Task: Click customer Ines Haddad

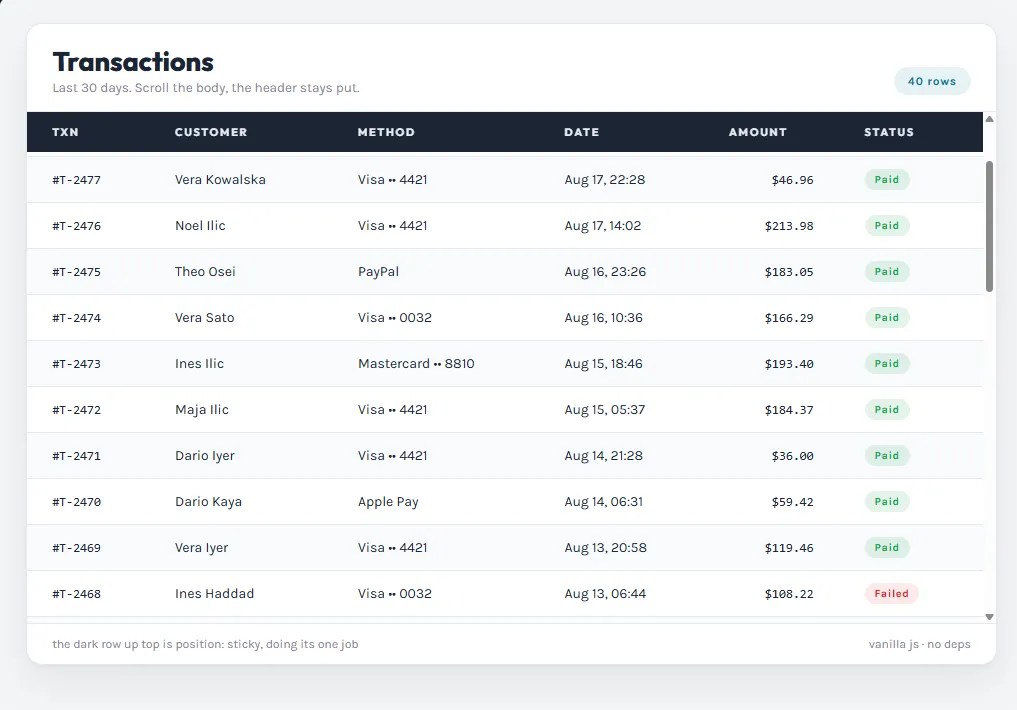Action: (215, 594)
